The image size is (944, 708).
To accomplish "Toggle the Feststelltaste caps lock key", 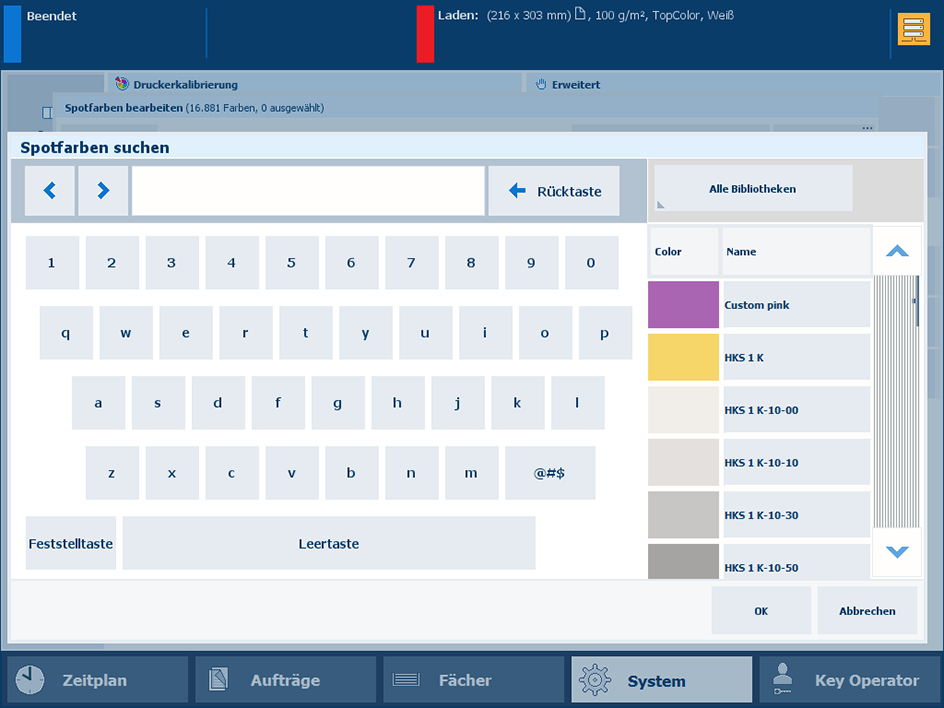I will click(x=70, y=544).
